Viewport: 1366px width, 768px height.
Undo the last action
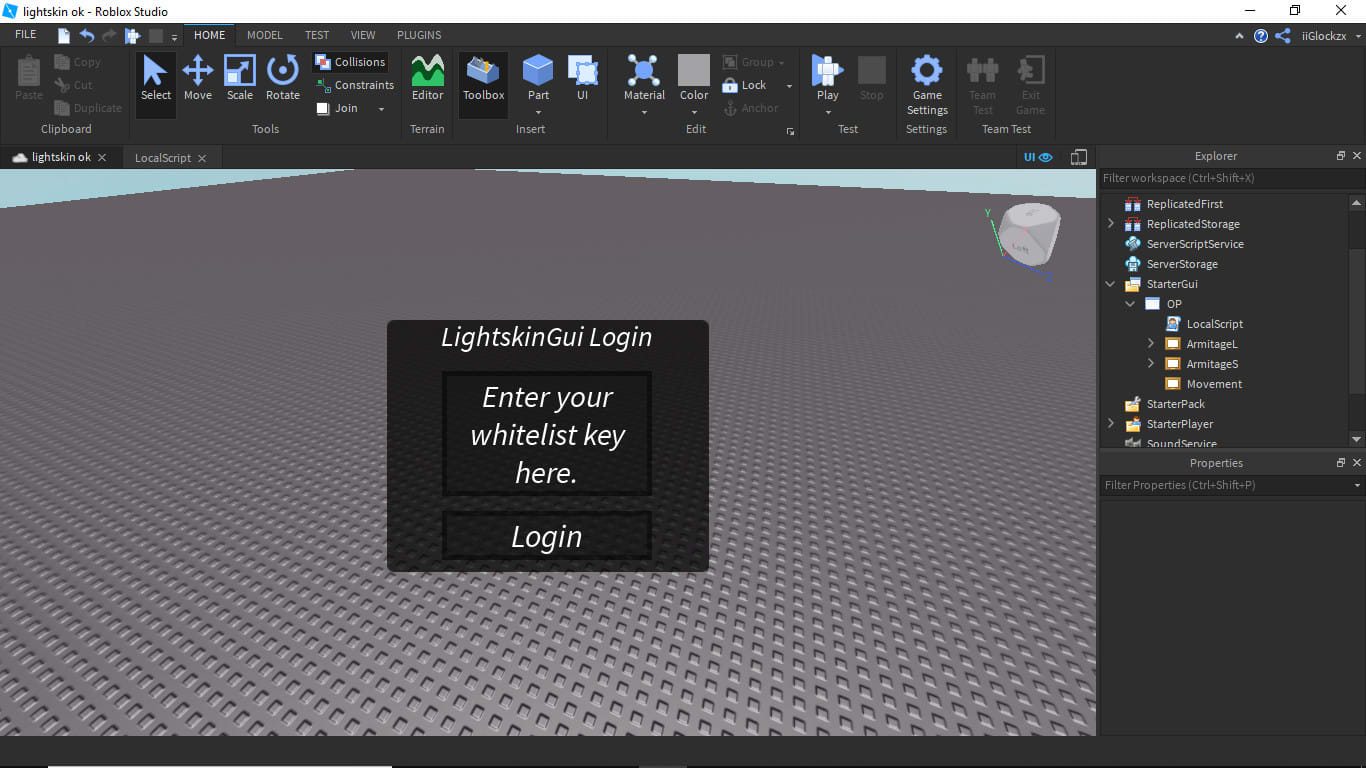point(87,35)
